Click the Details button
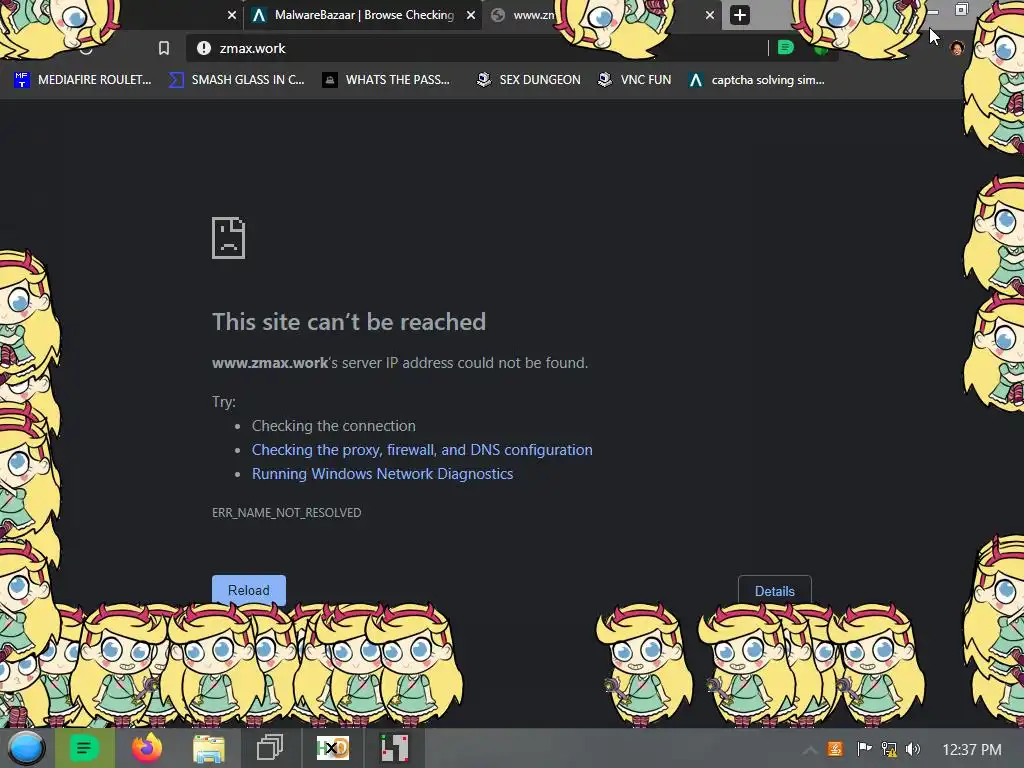The height and width of the screenshot is (768, 1024). pyautogui.click(x=775, y=590)
